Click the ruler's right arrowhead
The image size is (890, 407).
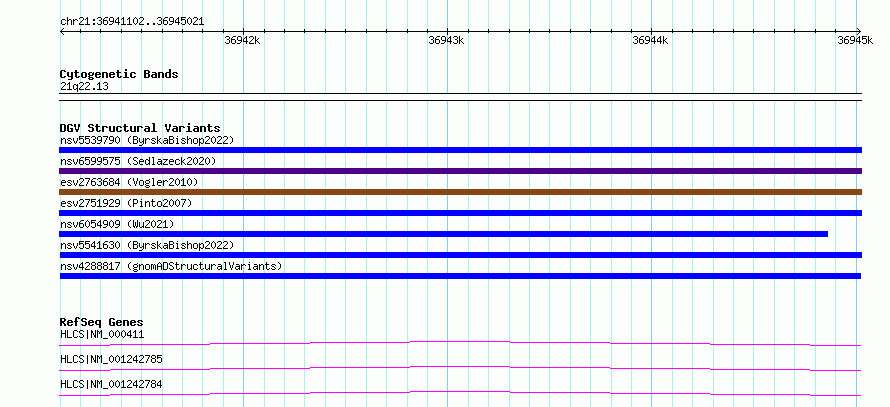(x=859, y=31)
